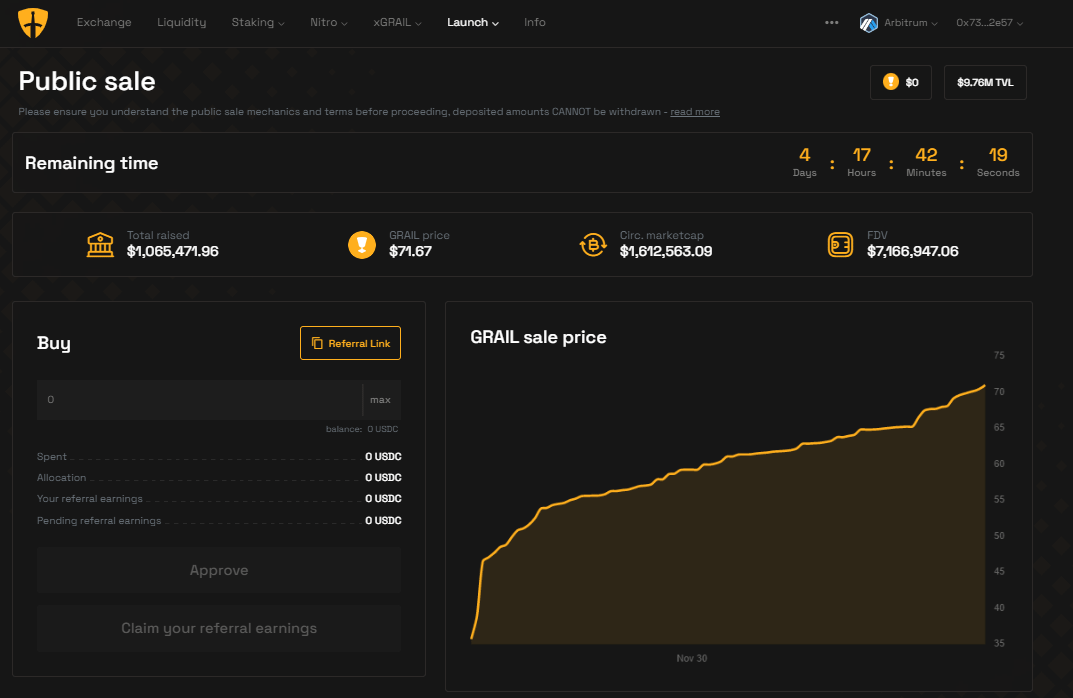Click the Arbitrum network icon
This screenshot has height=698, width=1073.
(868, 23)
